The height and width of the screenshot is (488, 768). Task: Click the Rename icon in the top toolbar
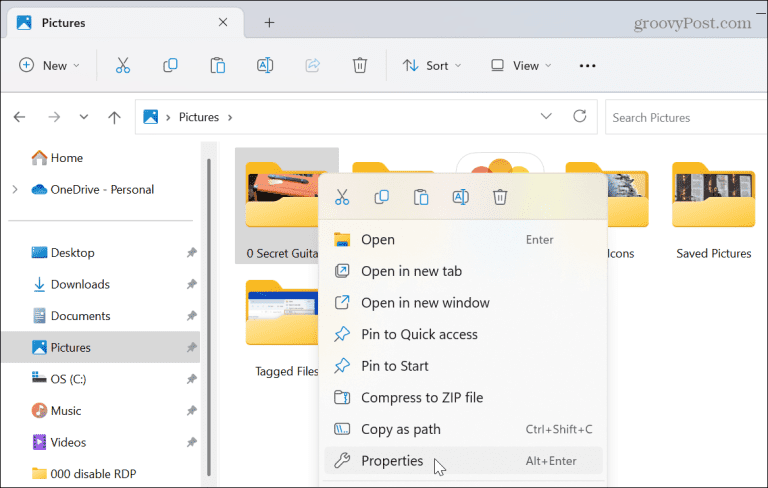point(265,65)
